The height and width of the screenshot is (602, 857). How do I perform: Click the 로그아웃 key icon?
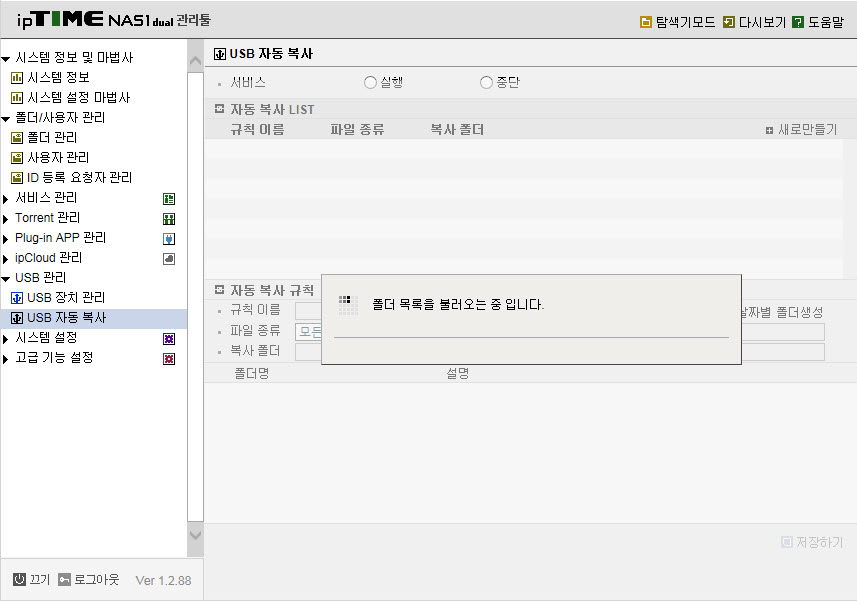click(64, 580)
